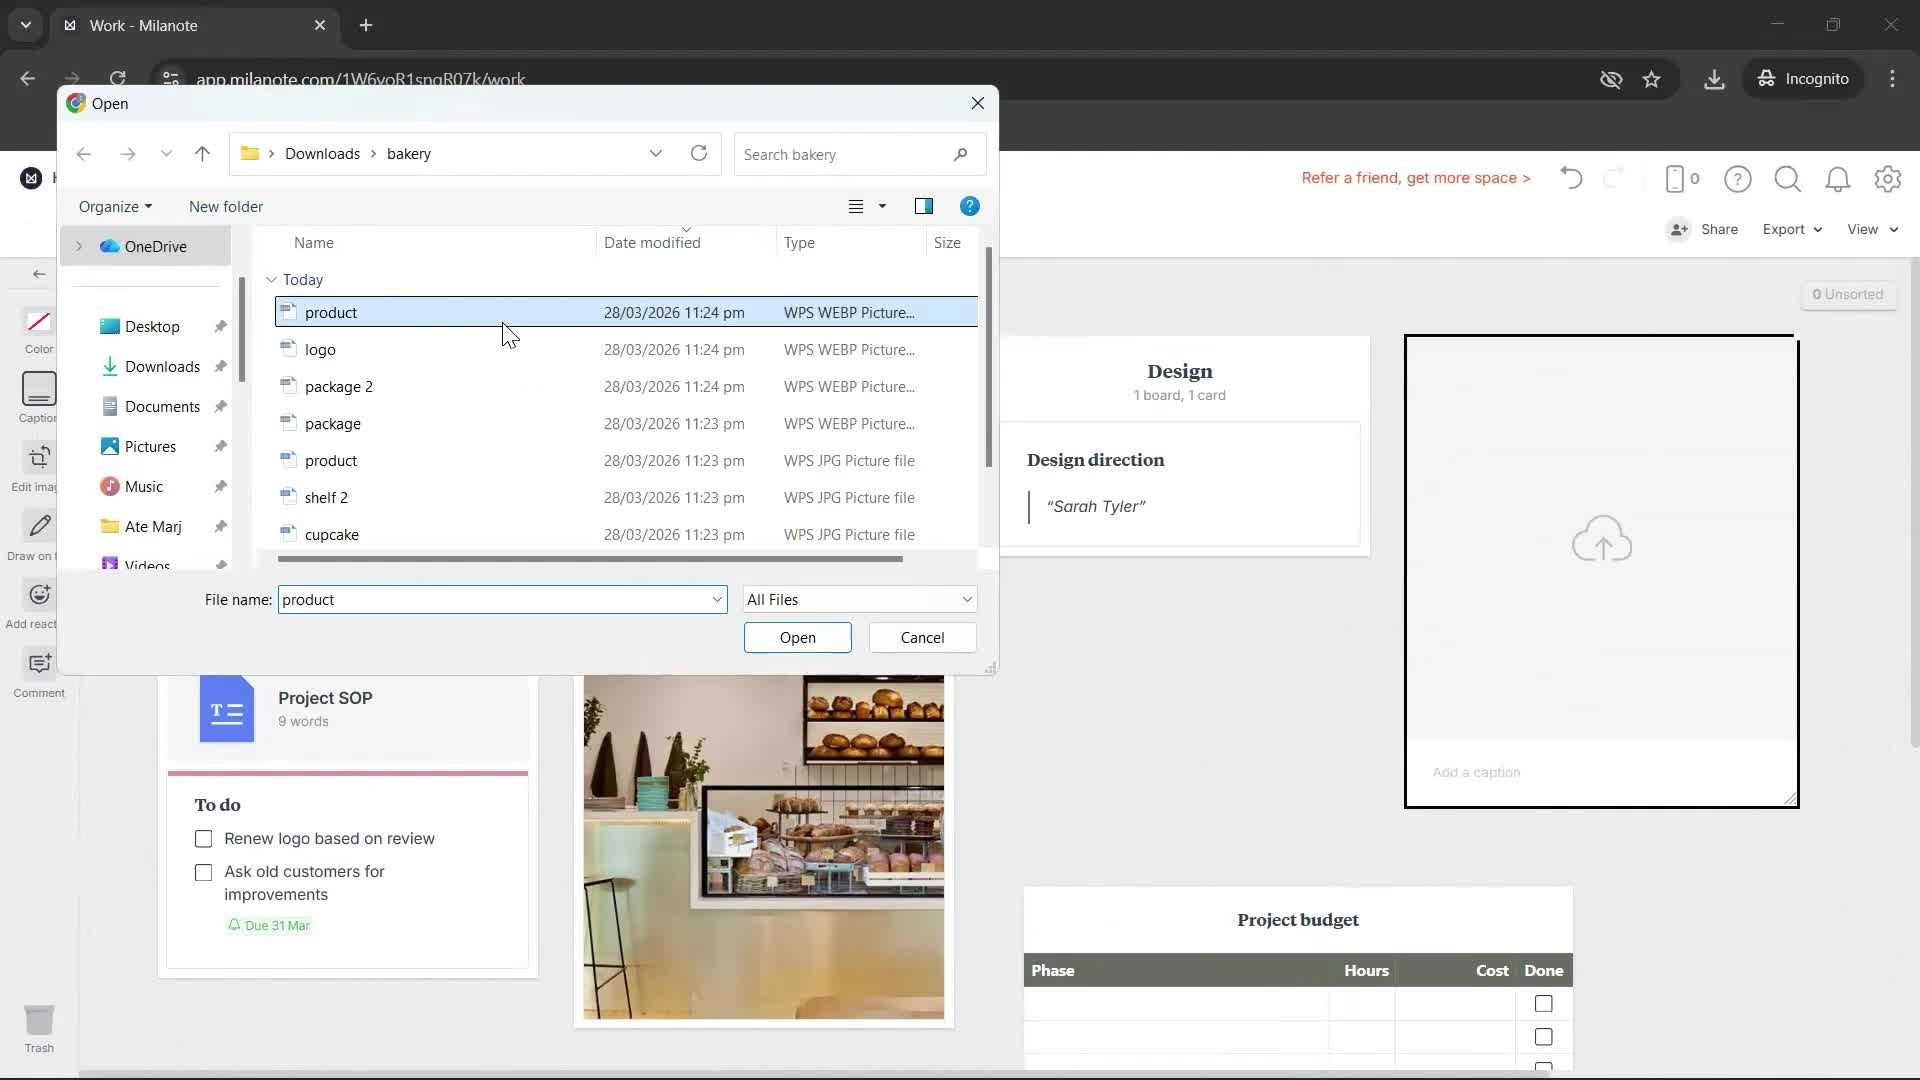
Task: Tick first Done checkbox in budget table
Action: coord(1543,1004)
